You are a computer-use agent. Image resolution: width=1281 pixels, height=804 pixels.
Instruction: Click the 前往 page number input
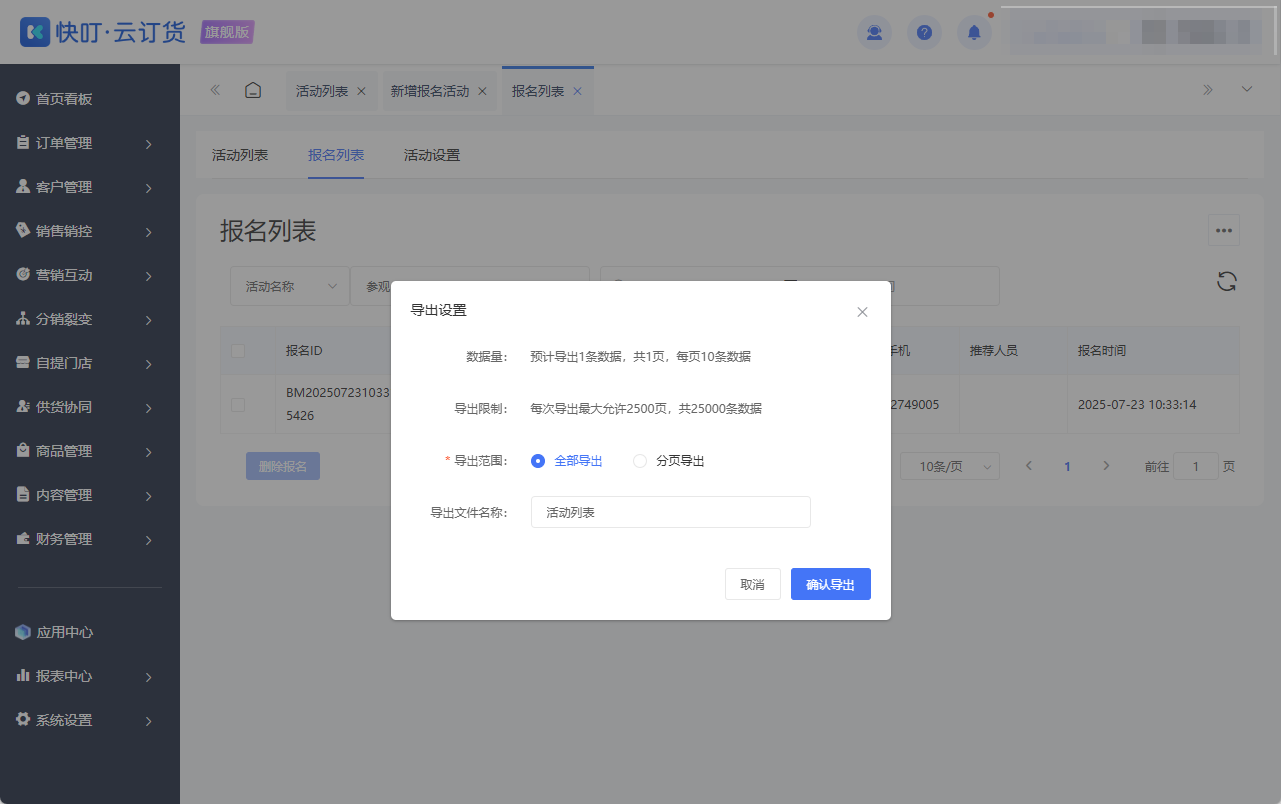pyautogui.click(x=1196, y=466)
